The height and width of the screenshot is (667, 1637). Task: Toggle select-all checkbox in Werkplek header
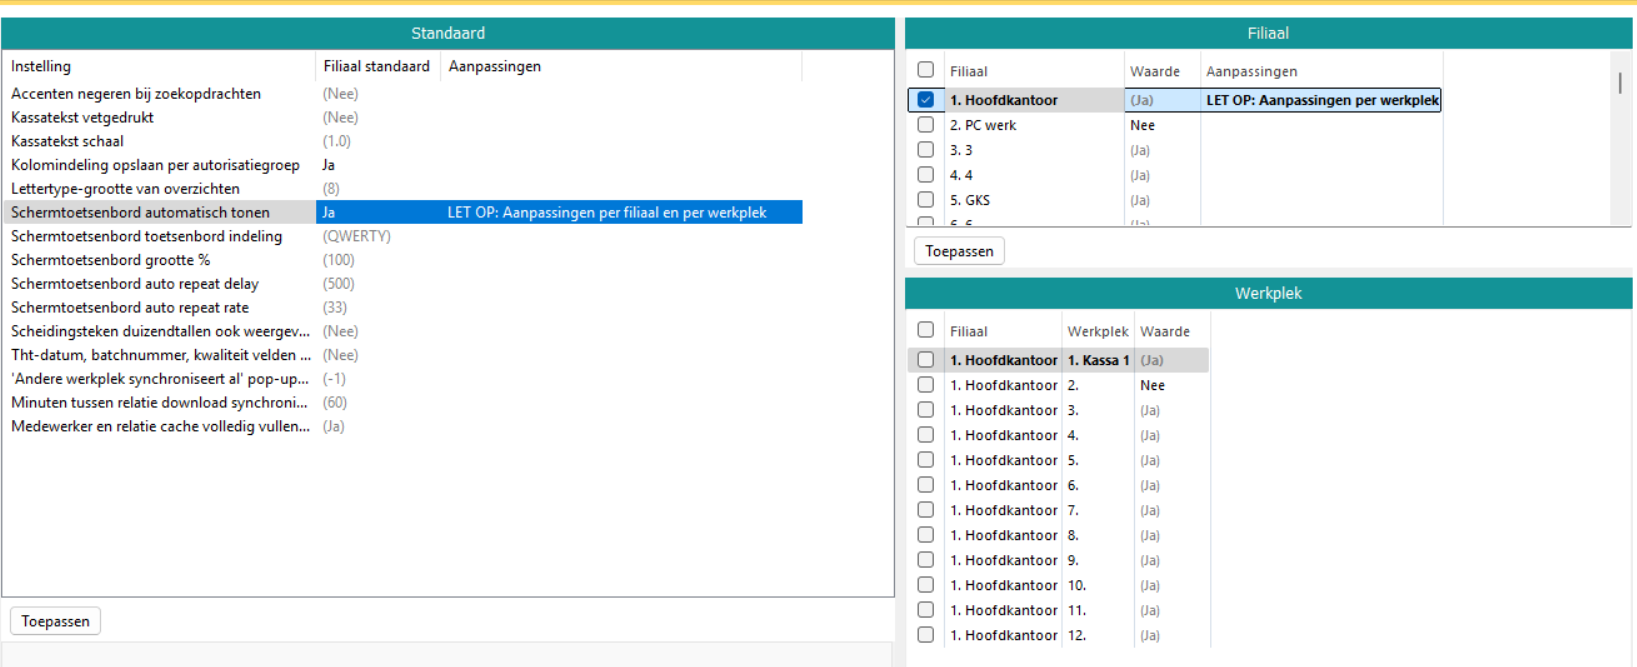pyautogui.click(x=925, y=330)
